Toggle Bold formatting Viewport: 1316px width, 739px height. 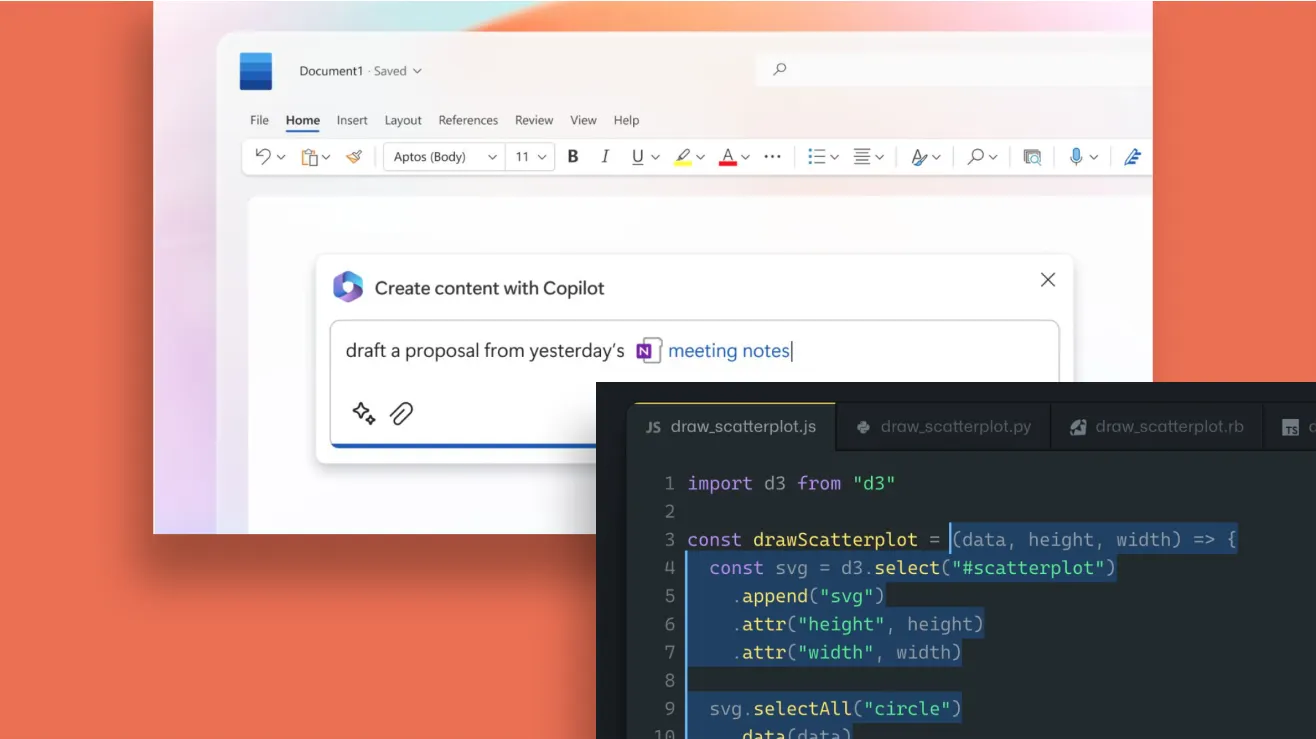573,156
